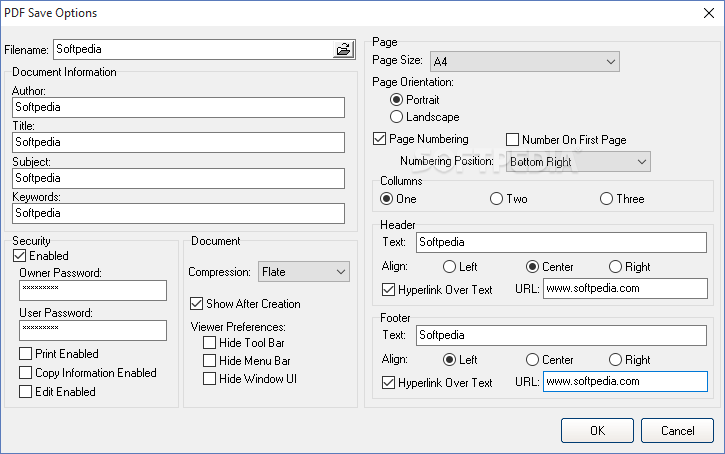Image resolution: width=725 pixels, height=454 pixels.
Task: Click the Header Text input field
Action: tap(561, 242)
